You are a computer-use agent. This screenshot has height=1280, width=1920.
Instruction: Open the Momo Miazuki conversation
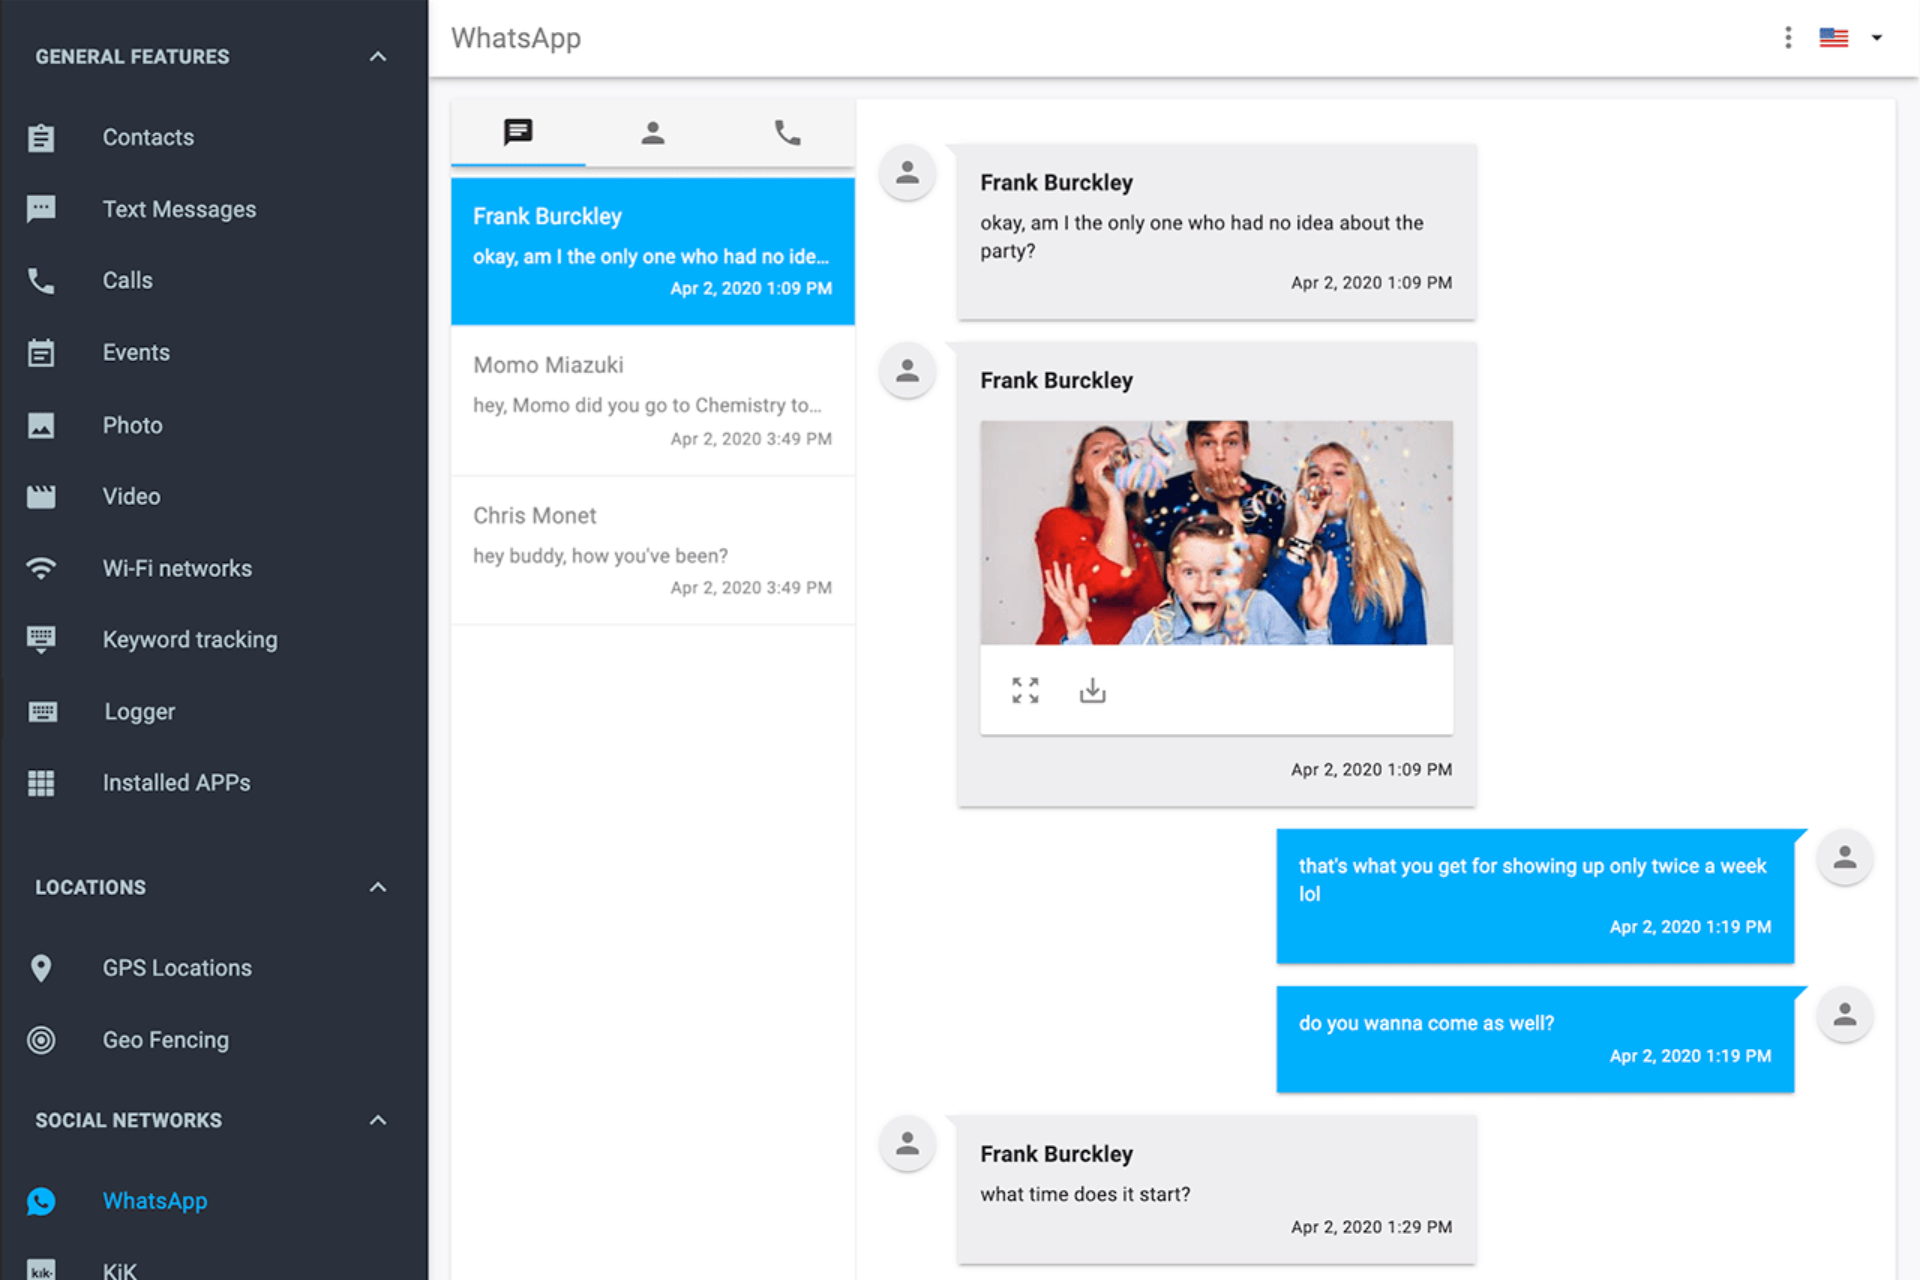(652, 400)
